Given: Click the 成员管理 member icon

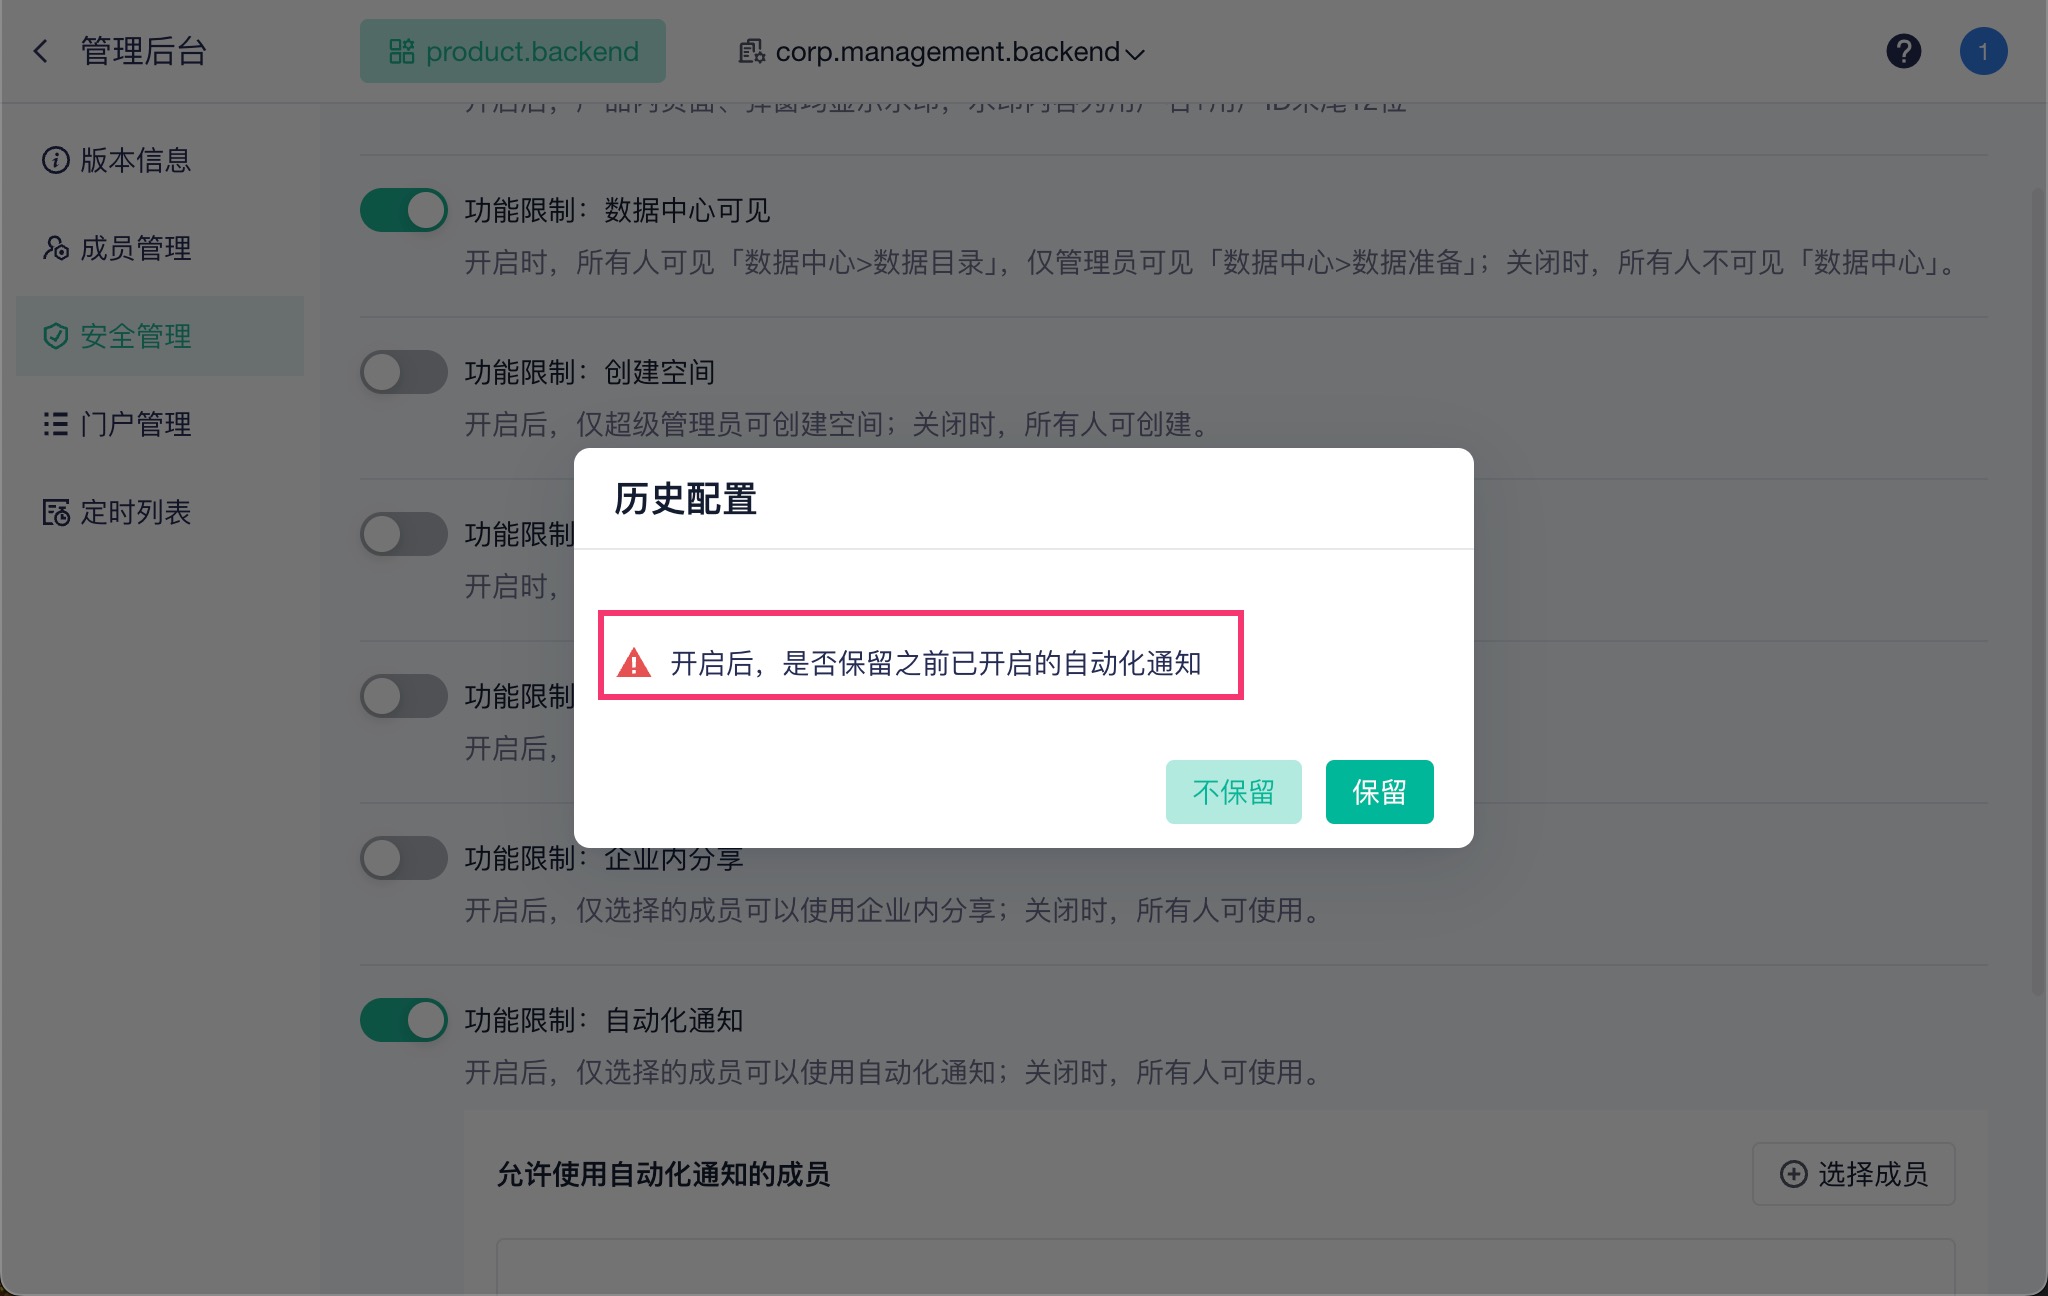Looking at the screenshot, I should tap(55, 248).
